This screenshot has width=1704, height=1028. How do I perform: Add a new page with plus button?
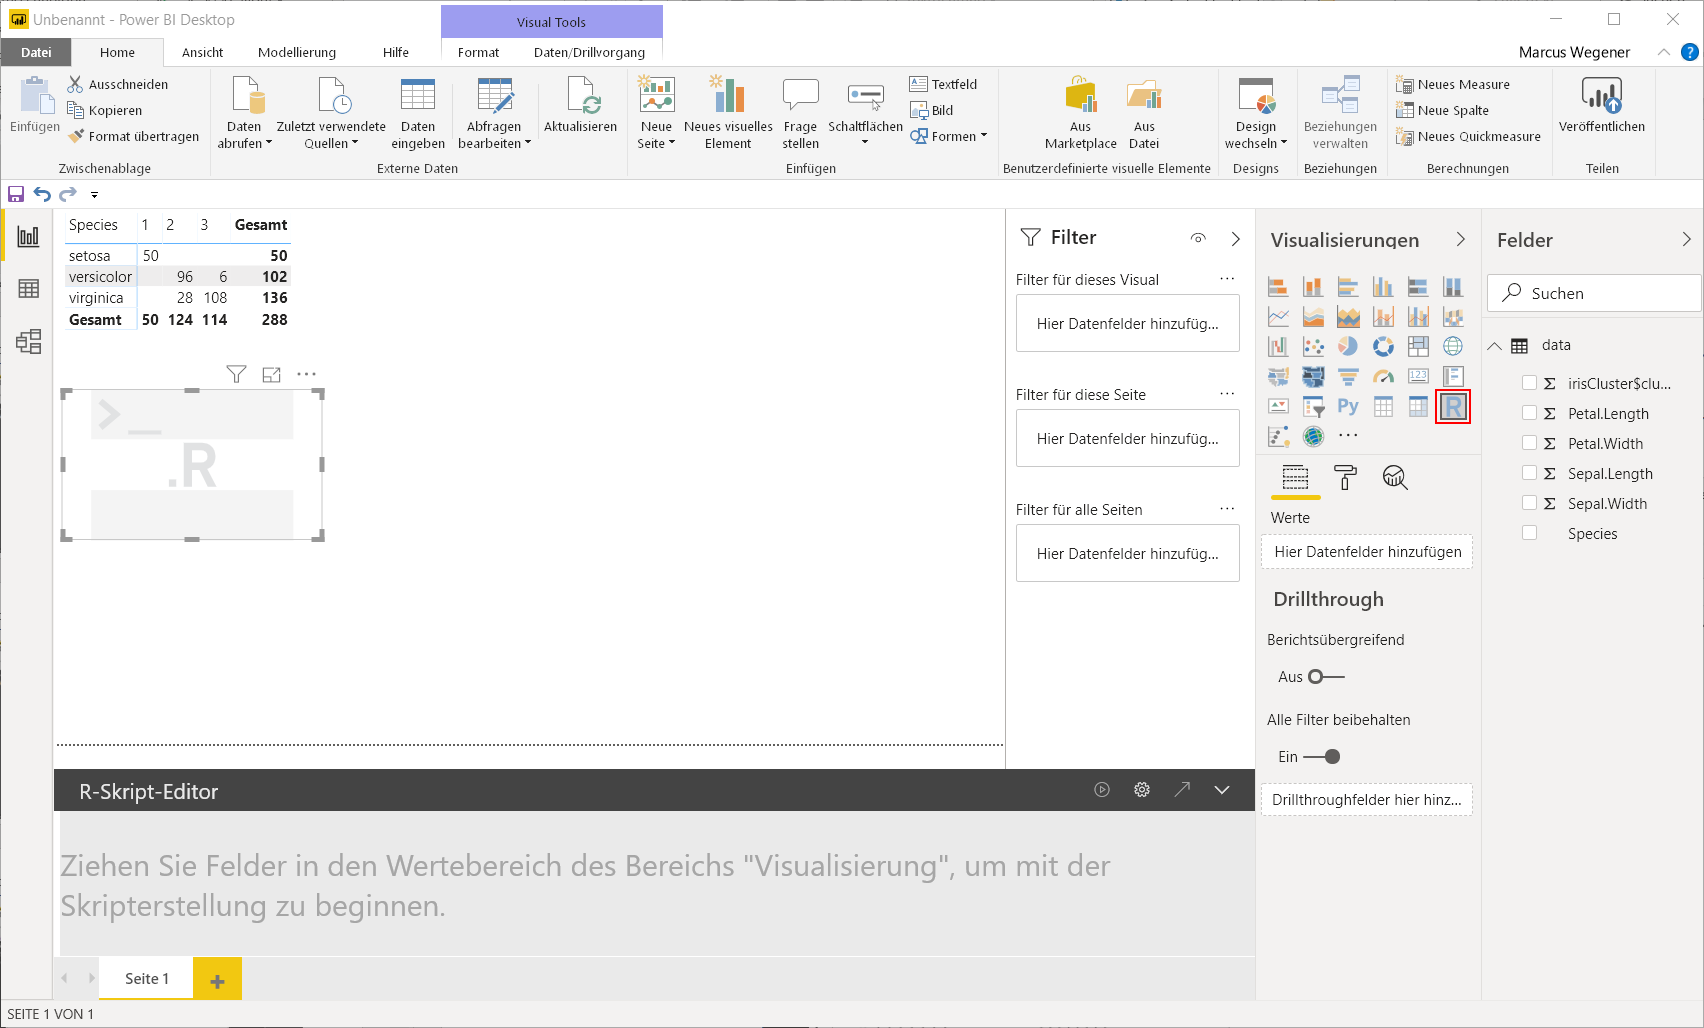click(x=217, y=979)
